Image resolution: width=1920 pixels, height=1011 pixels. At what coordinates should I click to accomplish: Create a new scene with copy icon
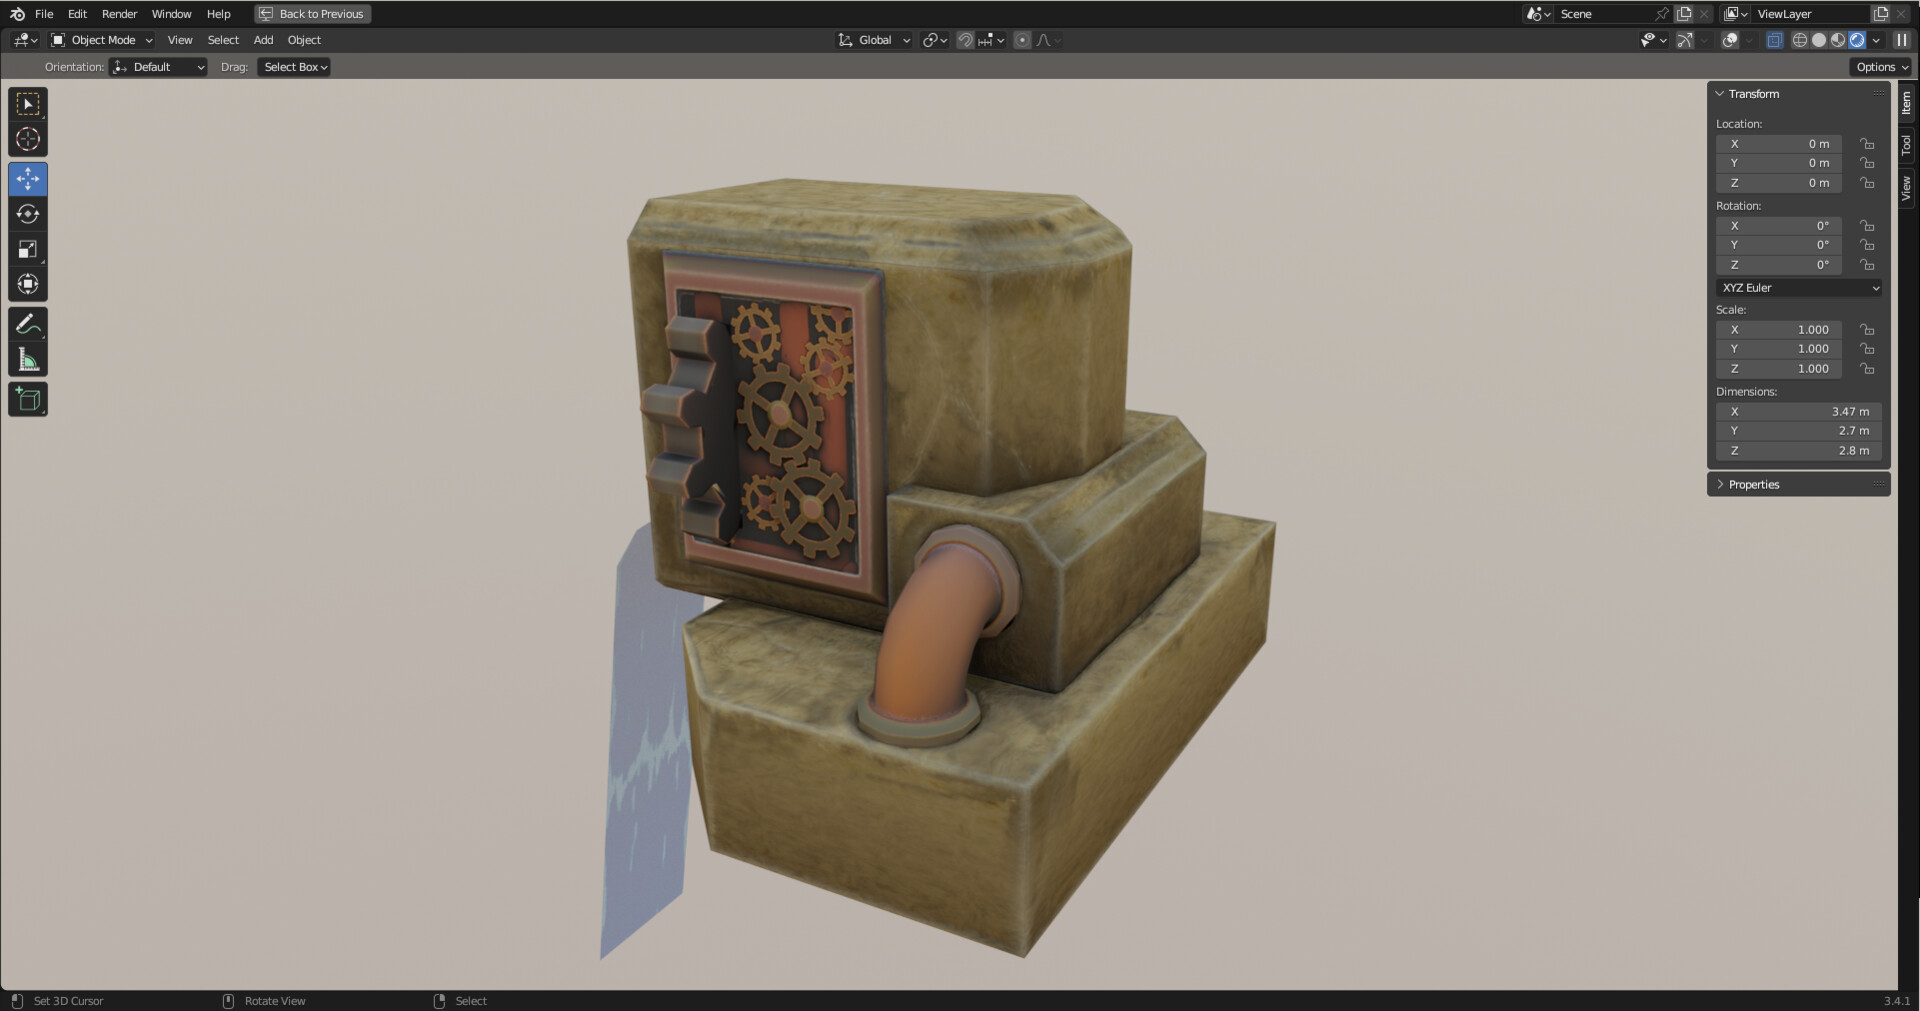tap(1685, 14)
